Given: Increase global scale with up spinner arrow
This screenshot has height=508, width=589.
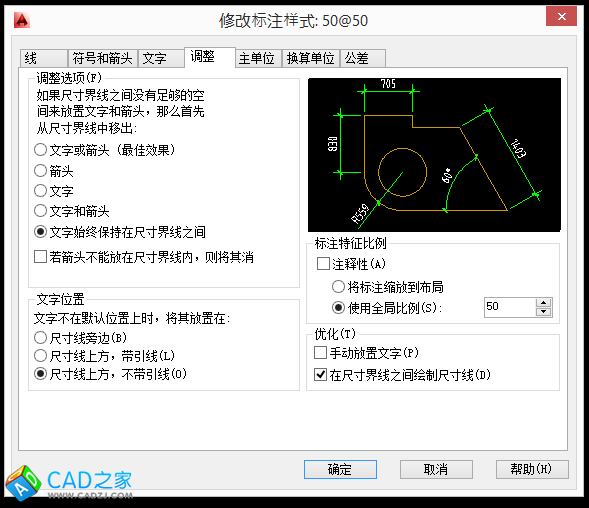Looking at the screenshot, I should coord(544,303).
